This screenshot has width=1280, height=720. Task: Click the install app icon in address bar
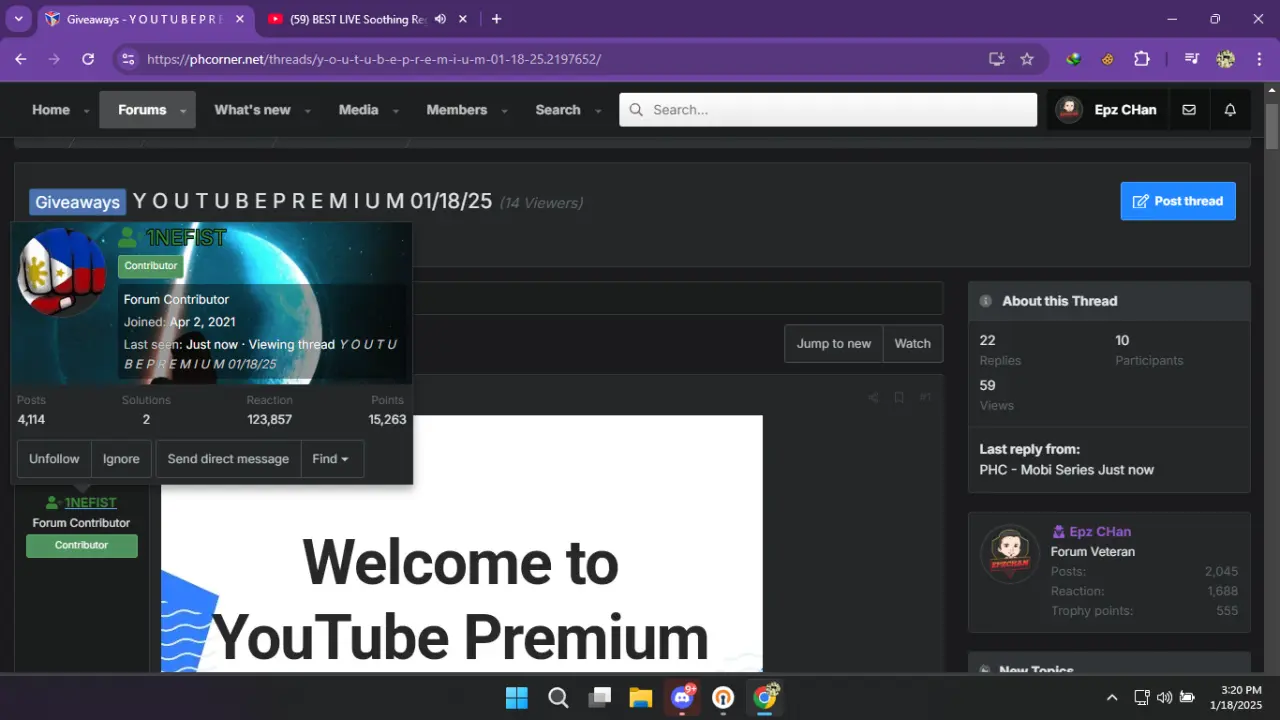[996, 59]
